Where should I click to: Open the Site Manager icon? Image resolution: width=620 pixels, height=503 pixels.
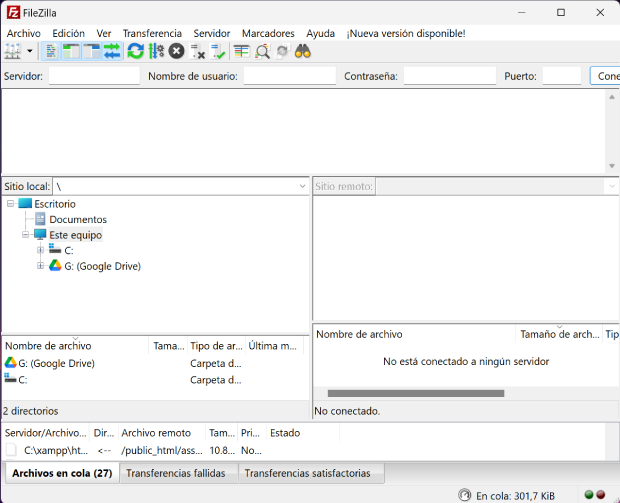[x=12, y=52]
